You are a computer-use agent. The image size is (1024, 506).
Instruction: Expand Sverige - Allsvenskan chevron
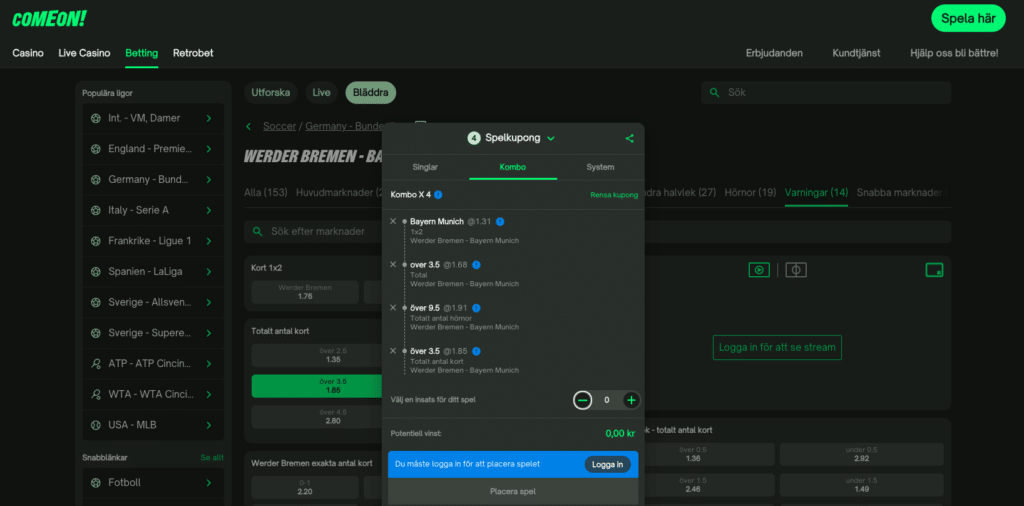tap(209, 302)
